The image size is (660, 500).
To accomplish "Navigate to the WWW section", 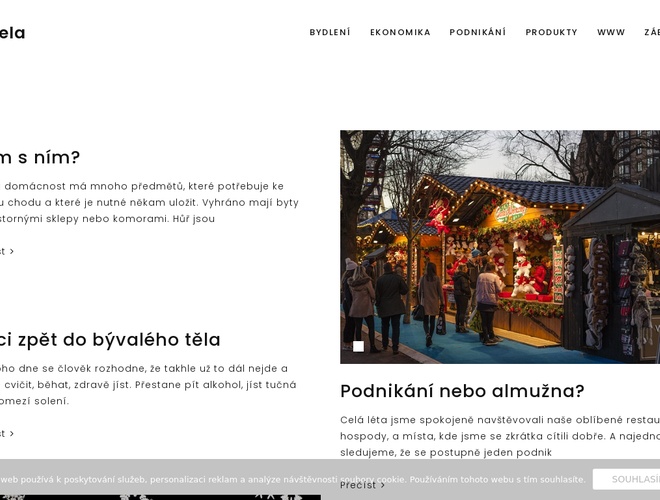I will tap(611, 32).
